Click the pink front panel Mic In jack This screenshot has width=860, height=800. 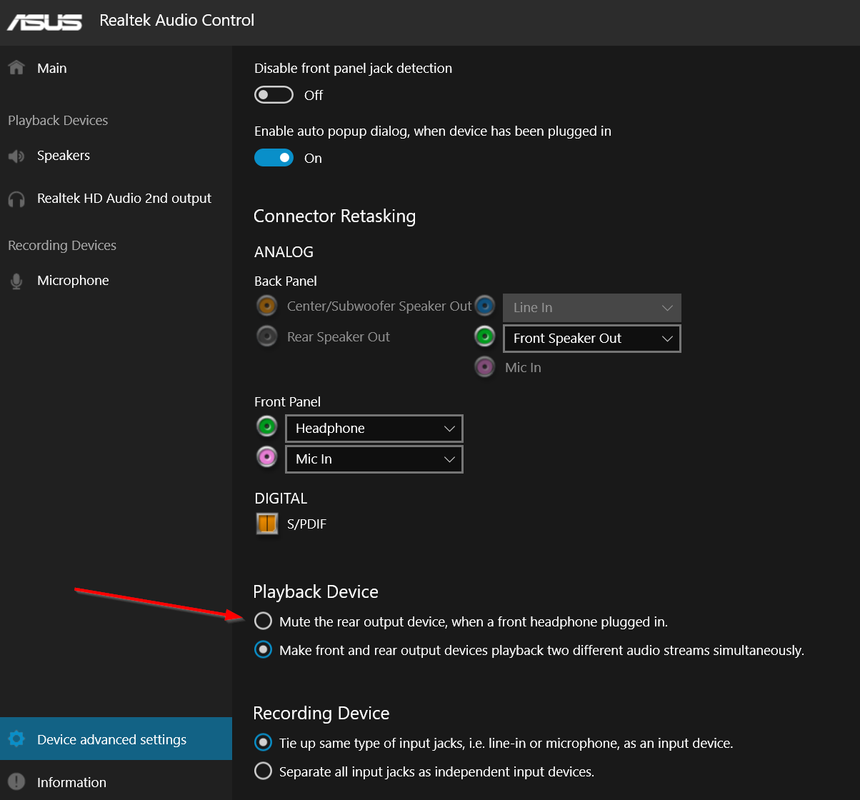point(267,457)
